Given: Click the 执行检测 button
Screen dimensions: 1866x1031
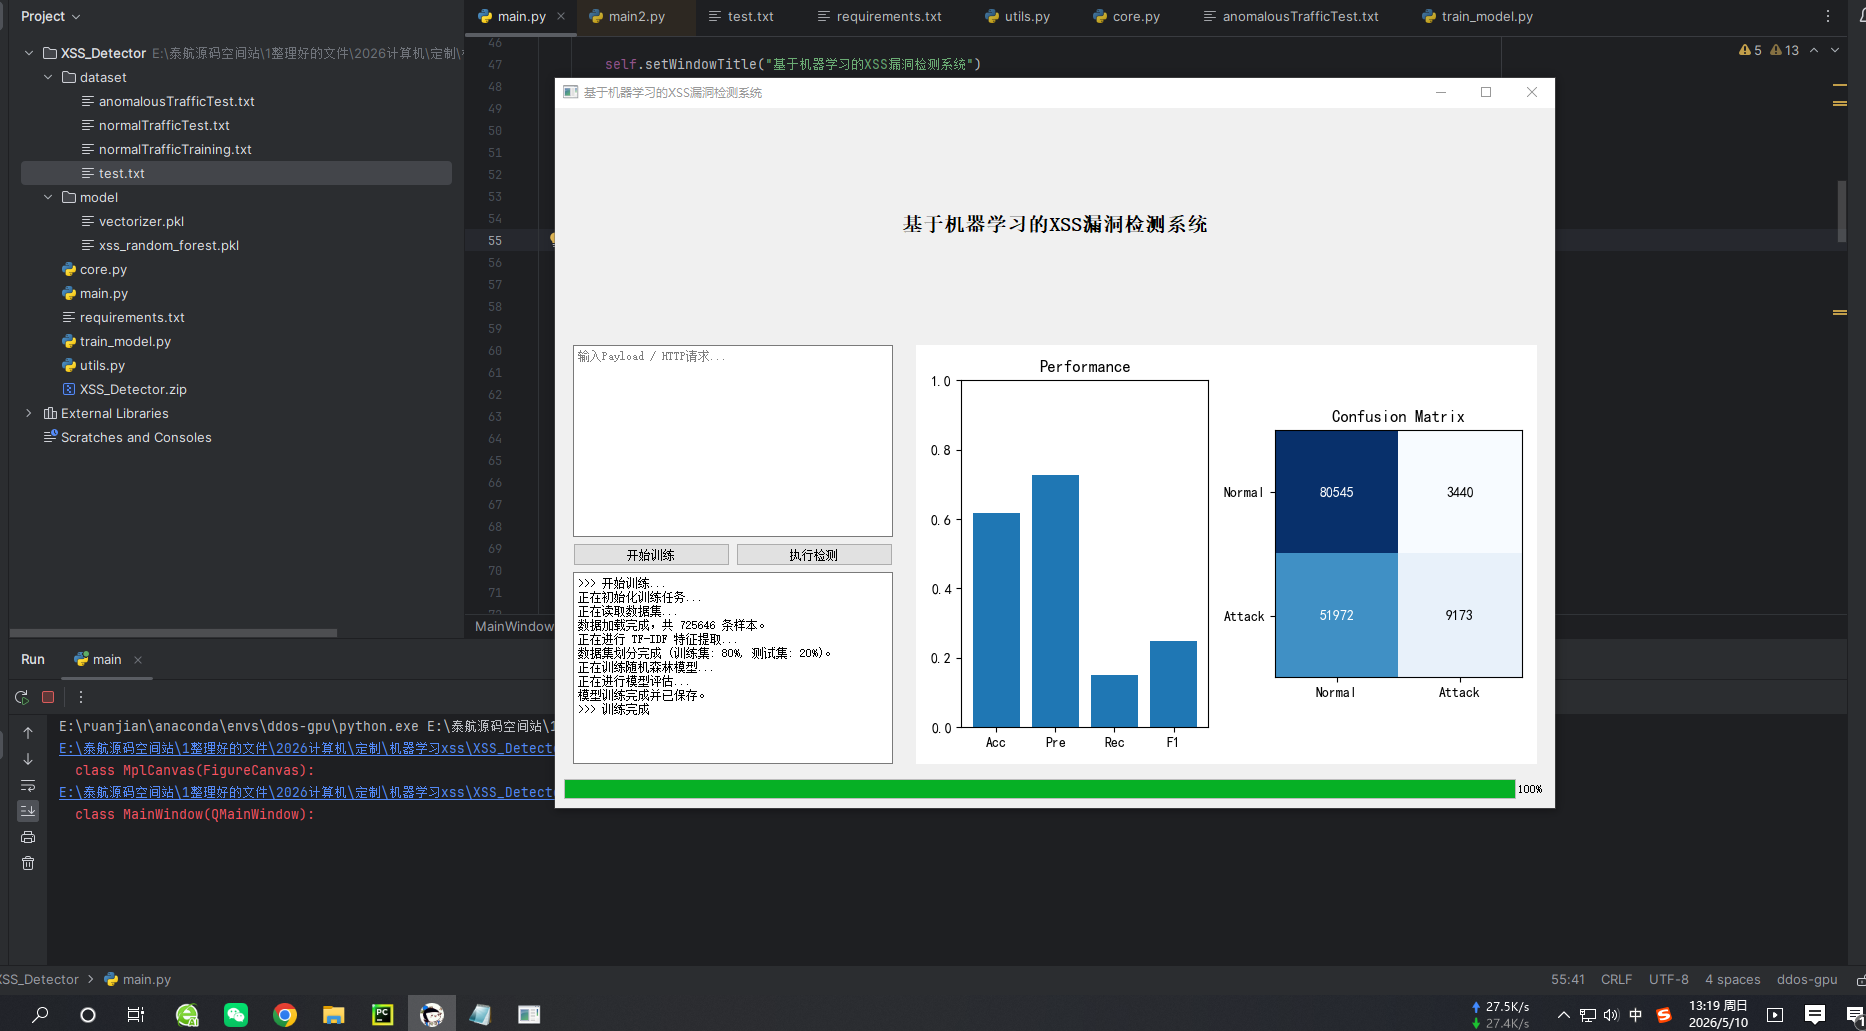Looking at the screenshot, I should point(814,555).
